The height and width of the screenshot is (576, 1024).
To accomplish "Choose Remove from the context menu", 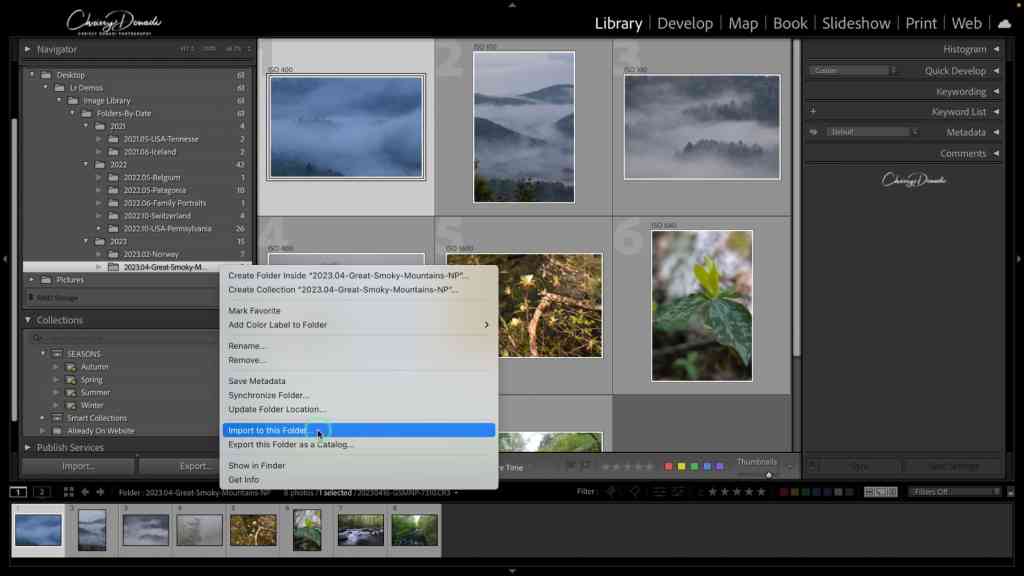I will (359, 360).
